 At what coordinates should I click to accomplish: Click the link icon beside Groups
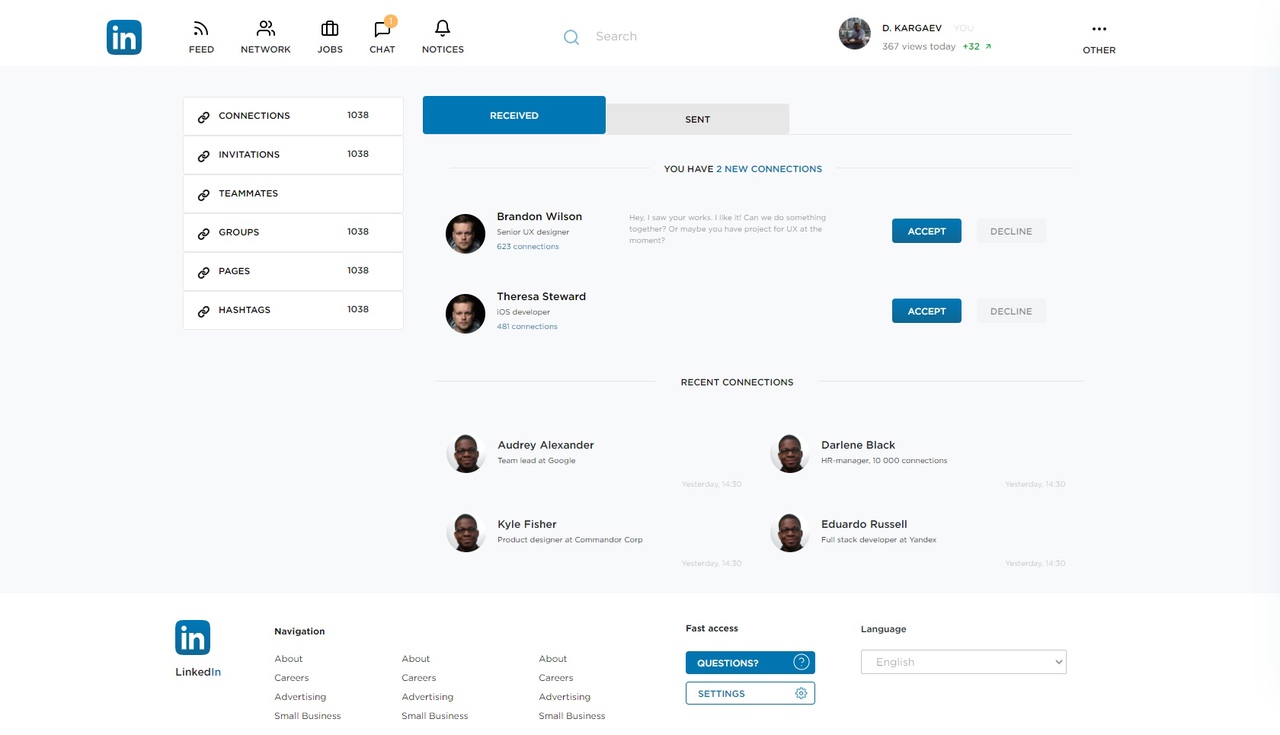[203, 233]
